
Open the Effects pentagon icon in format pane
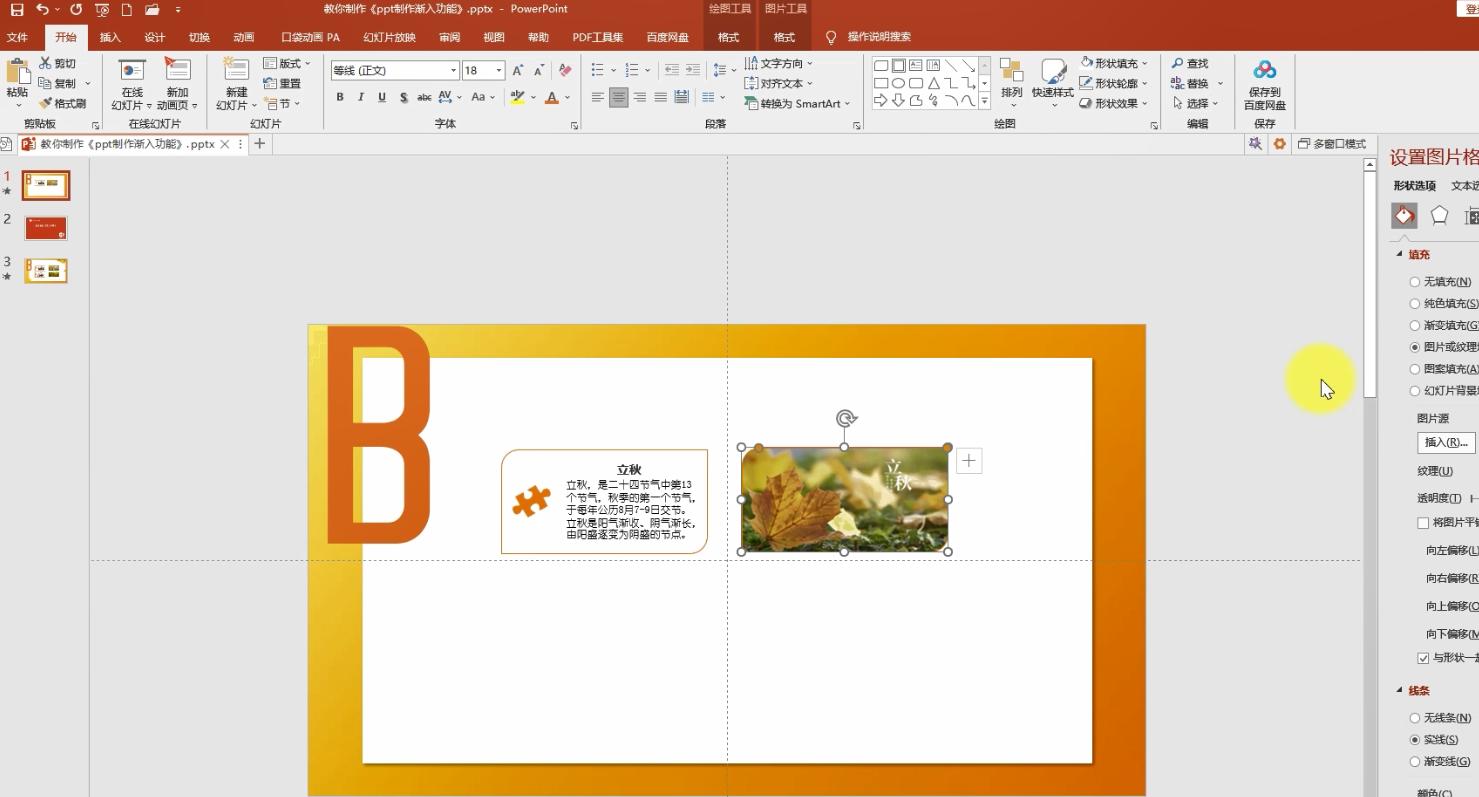1439,215
